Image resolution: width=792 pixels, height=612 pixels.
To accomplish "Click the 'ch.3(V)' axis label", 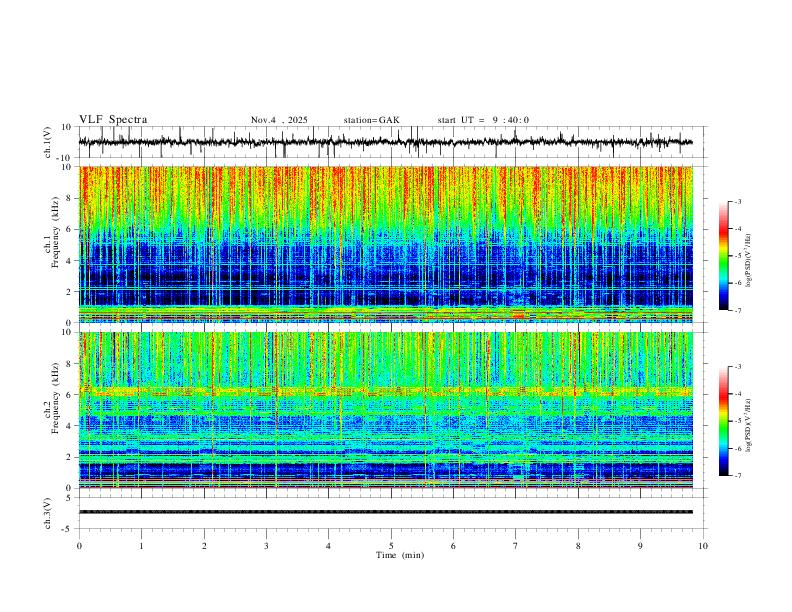I will 48,513.
